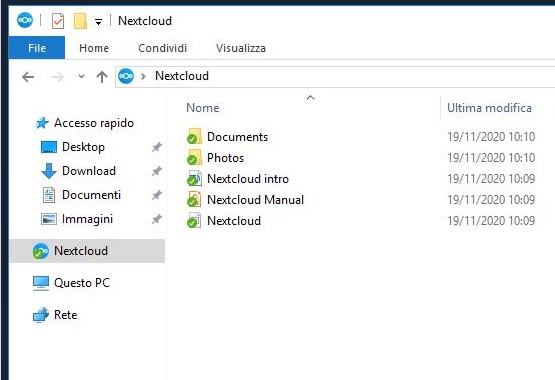The width and height of the screenshot is (555, 380).
Task: Open Documenti from quick access
Action: [91, 195]
